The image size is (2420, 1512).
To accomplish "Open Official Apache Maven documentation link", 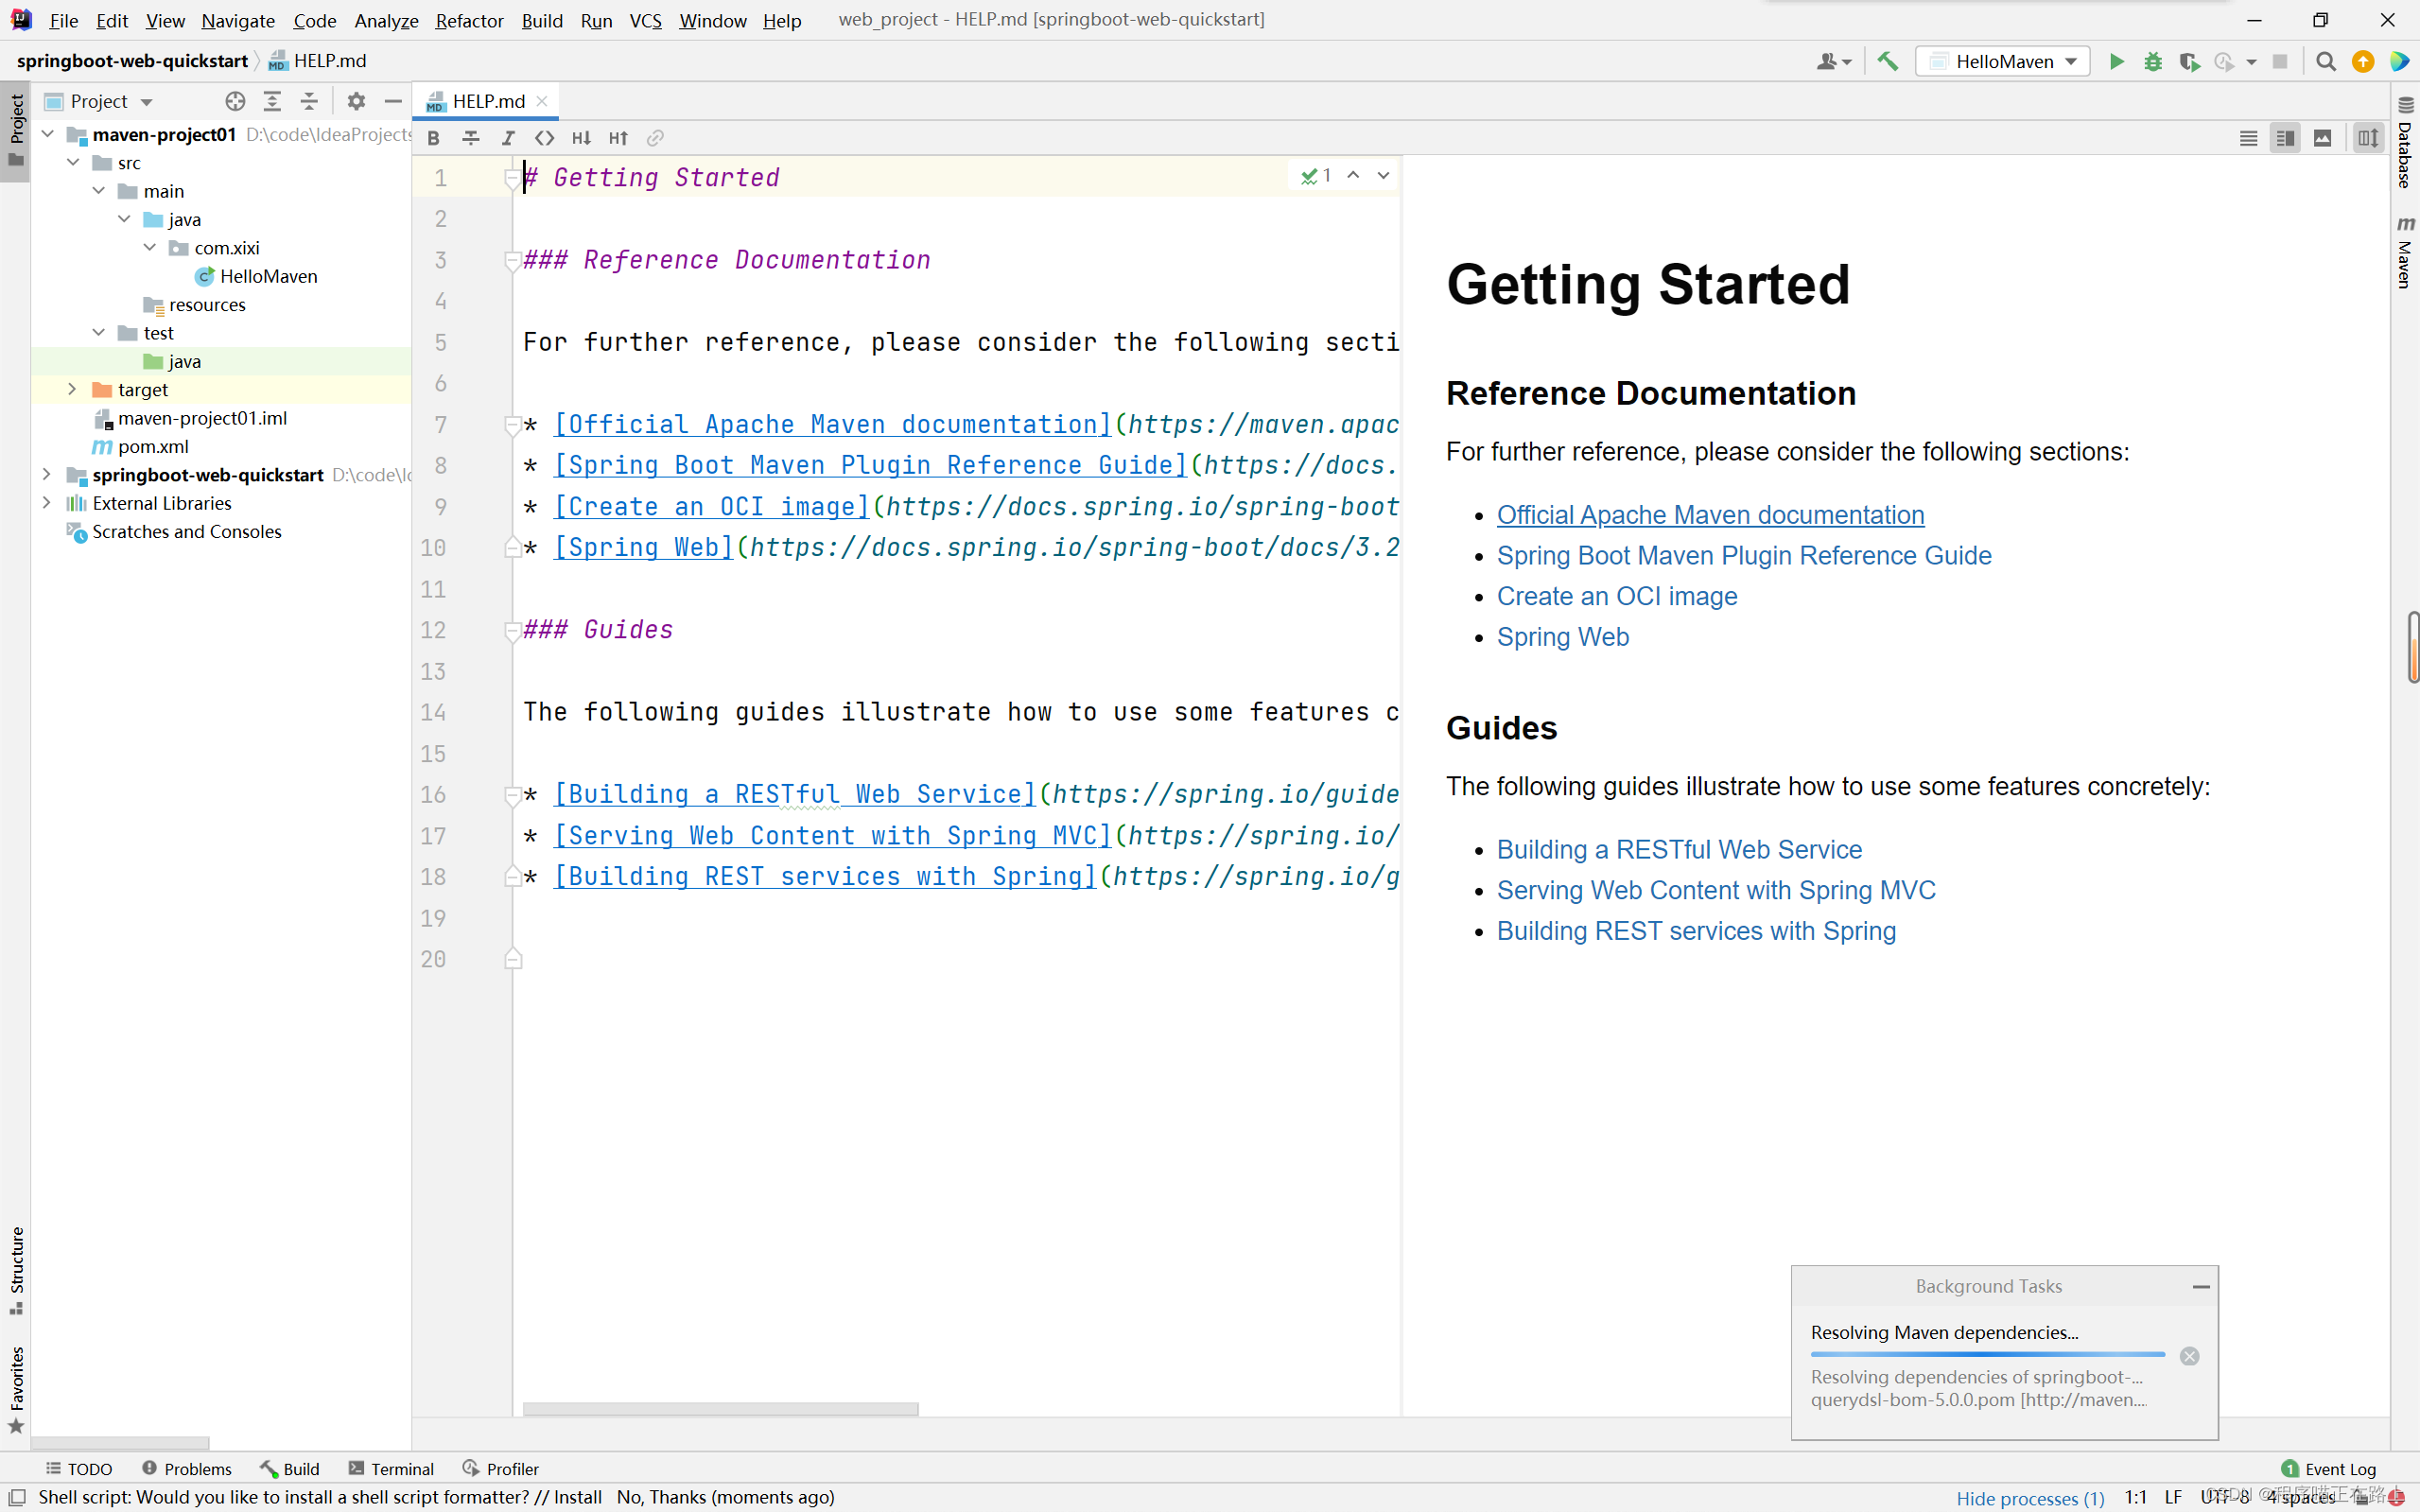I will pos(1711,513).
